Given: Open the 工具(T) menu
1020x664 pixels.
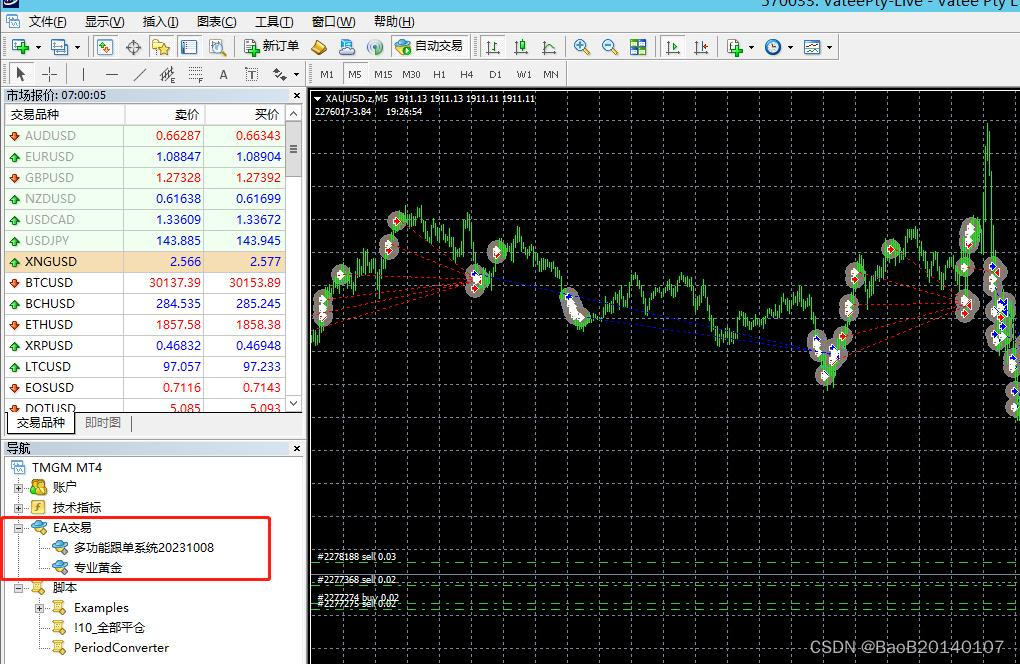Looking at the screenshot, I should pyautogui.click(x=274, y=21).
